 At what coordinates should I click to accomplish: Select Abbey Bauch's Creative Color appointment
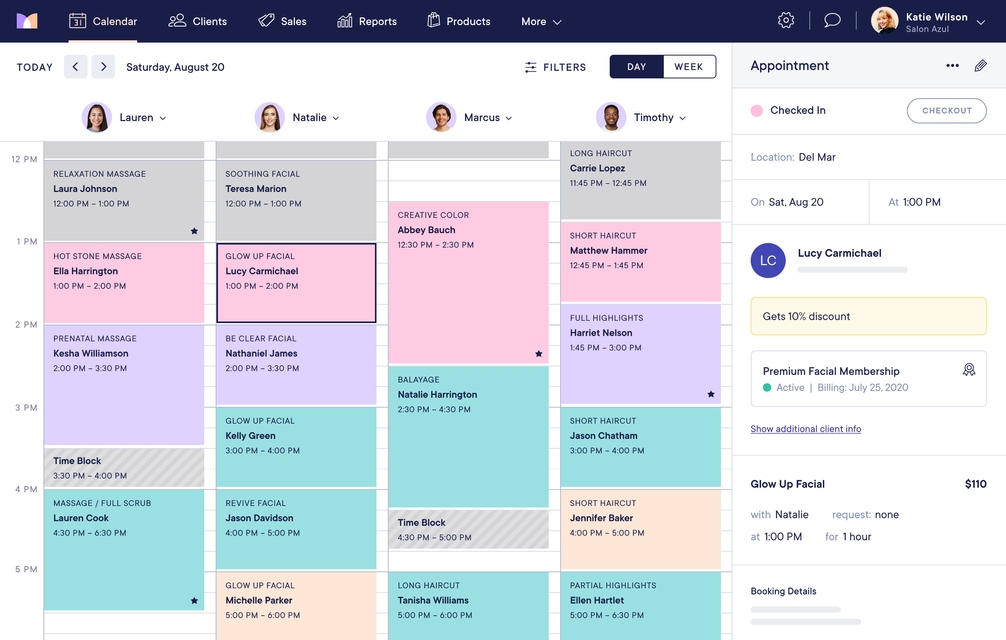tap(468, 282)
